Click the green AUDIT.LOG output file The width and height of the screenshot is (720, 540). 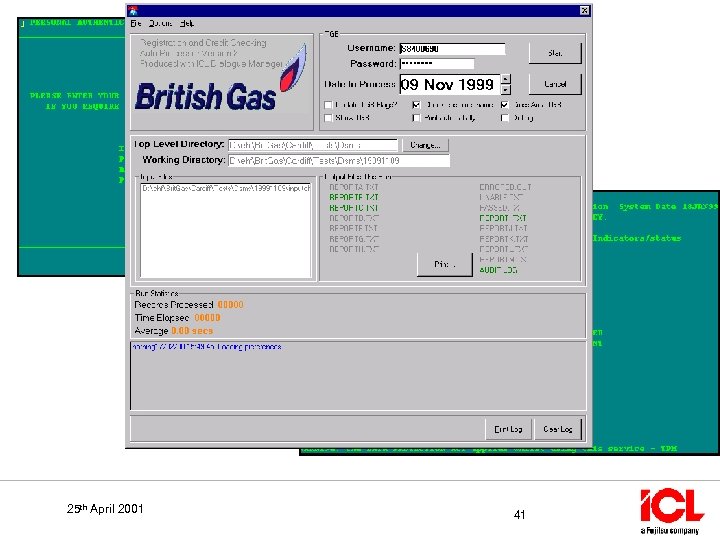tap(498, 270)
